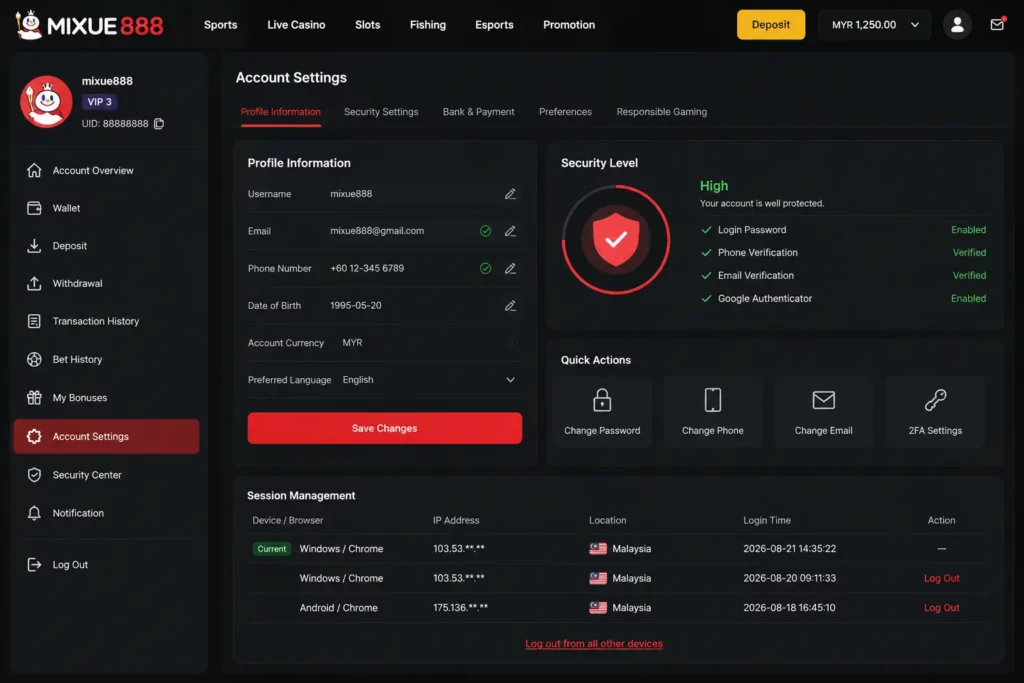Open the user profile icon in header
The image size is (1024, 683).
pos(957,25)
